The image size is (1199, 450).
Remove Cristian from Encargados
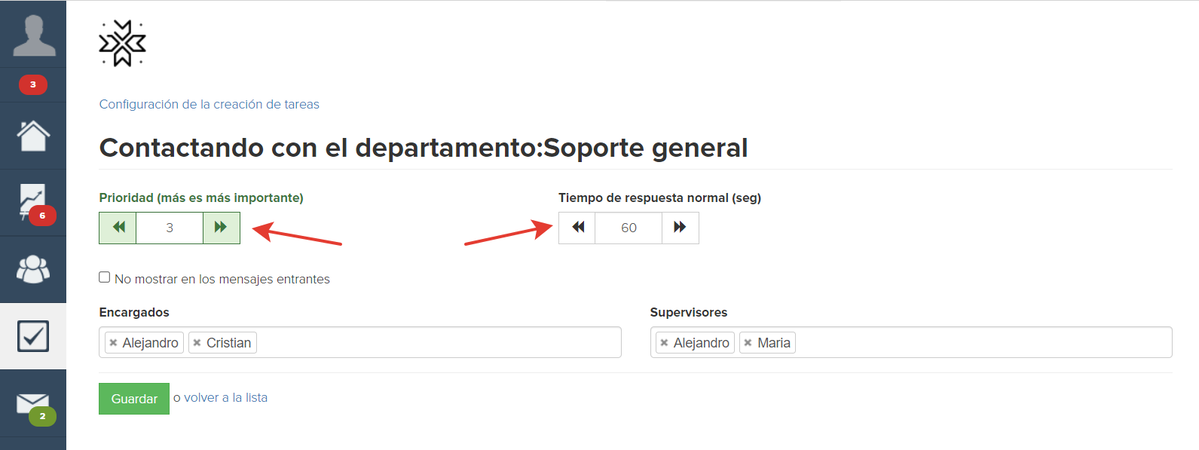point(197,343)
